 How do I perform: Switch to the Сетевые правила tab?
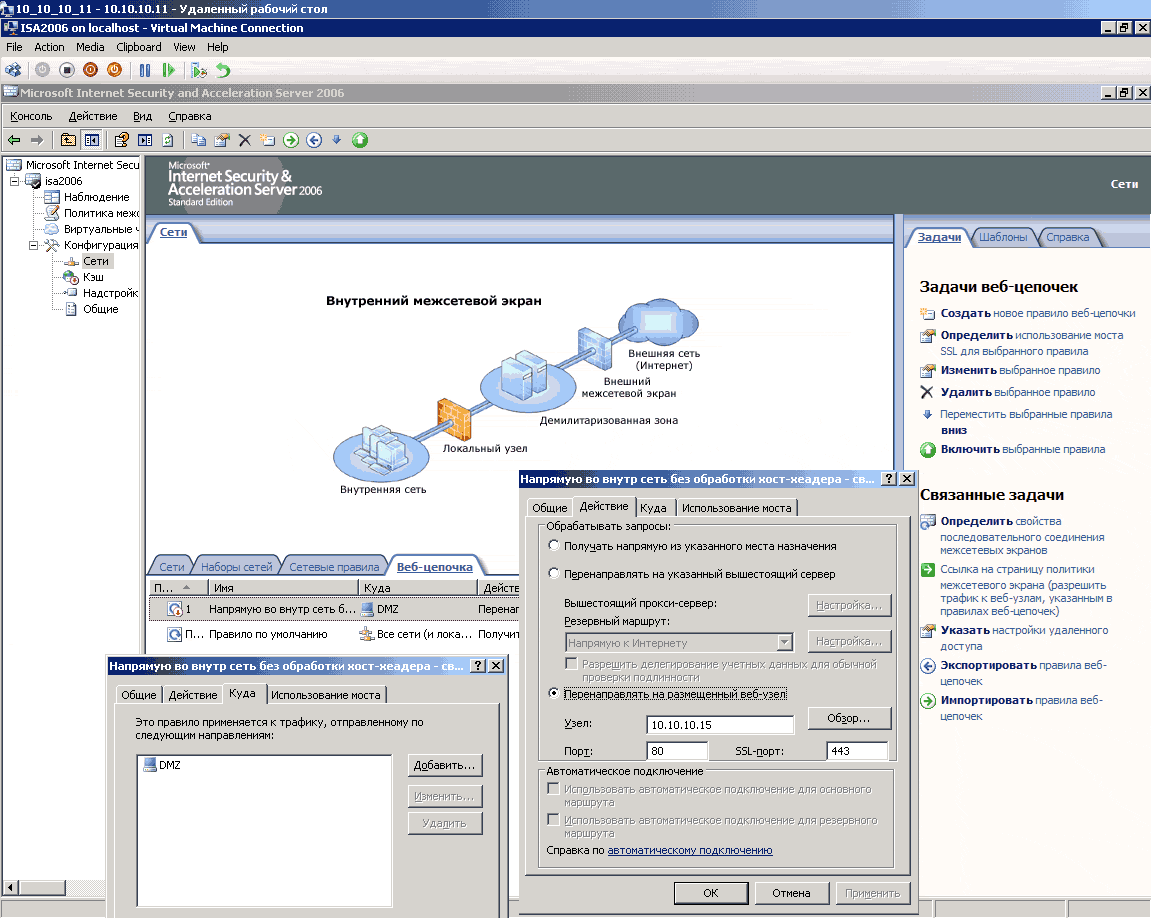coord(334,567)
